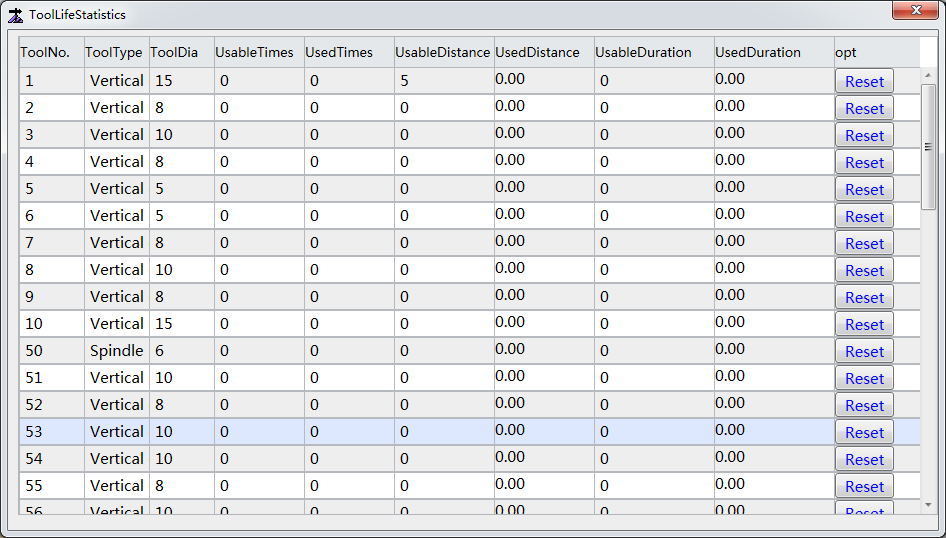Image resolution: width=946 pixels, height=538 pixels.
Task: Click the ToolDia column header
Action: coord(182,52)
